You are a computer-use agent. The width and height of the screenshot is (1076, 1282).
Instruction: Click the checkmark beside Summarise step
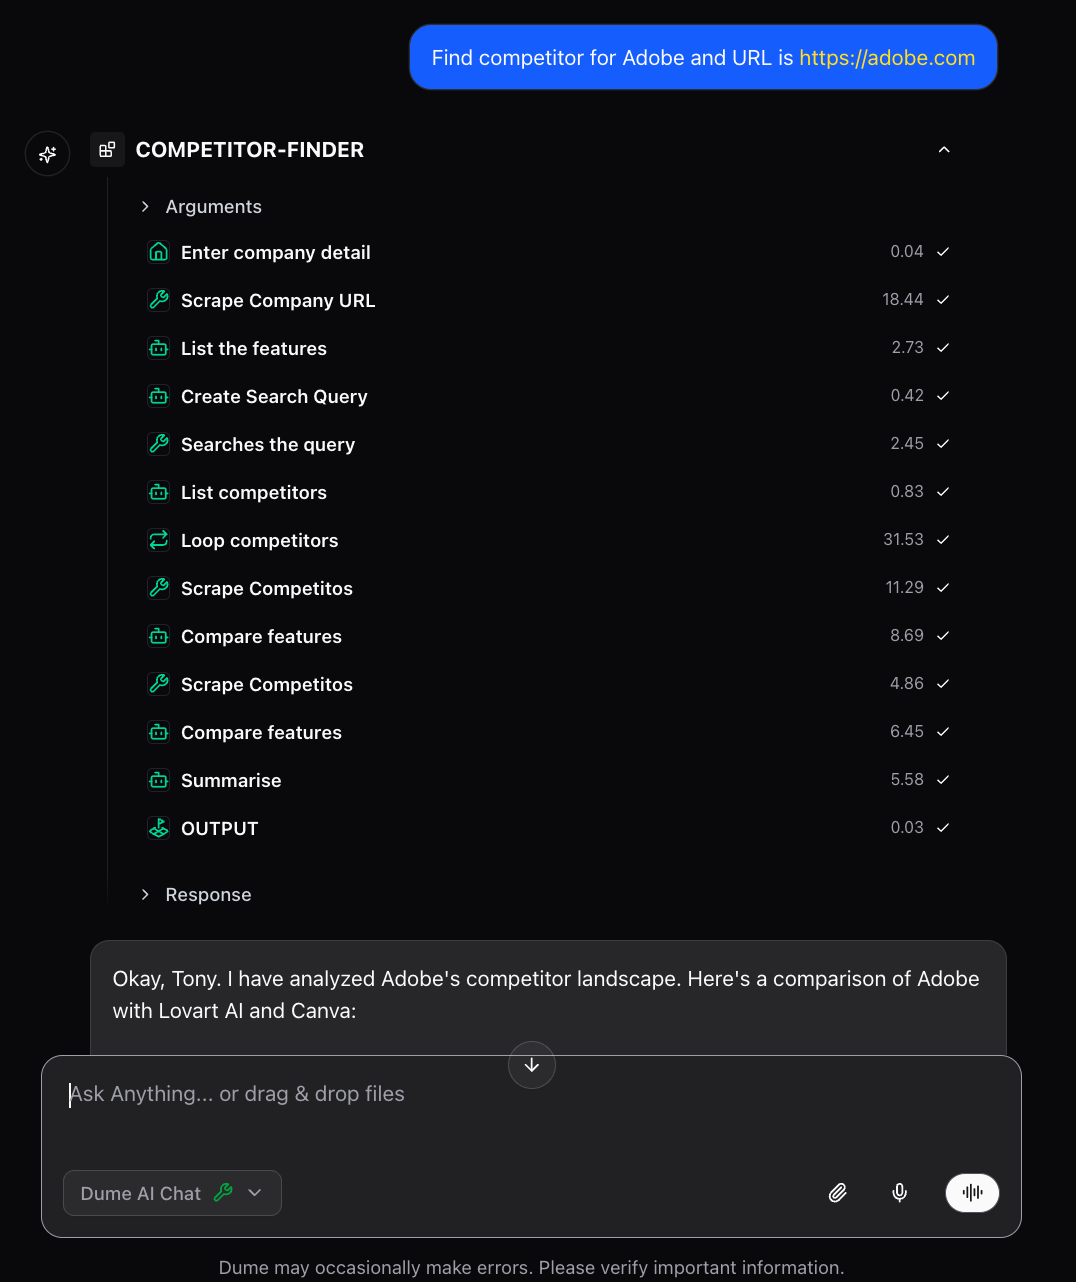pos(942,779)
